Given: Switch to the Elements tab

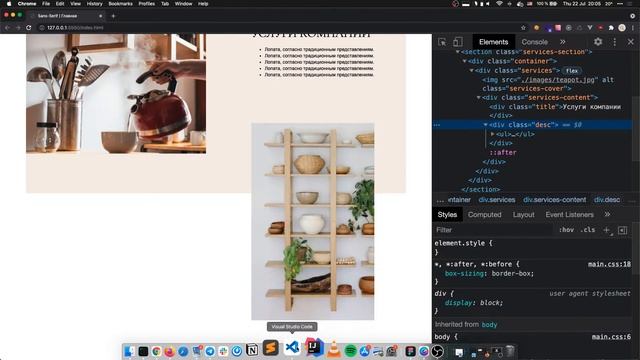Looking at the screenshot, I should coord(493,42).
